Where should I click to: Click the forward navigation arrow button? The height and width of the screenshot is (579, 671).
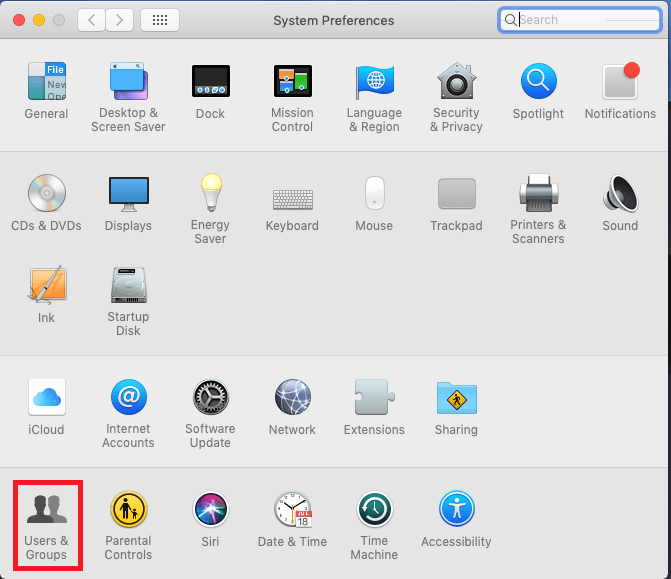(119, 20)
